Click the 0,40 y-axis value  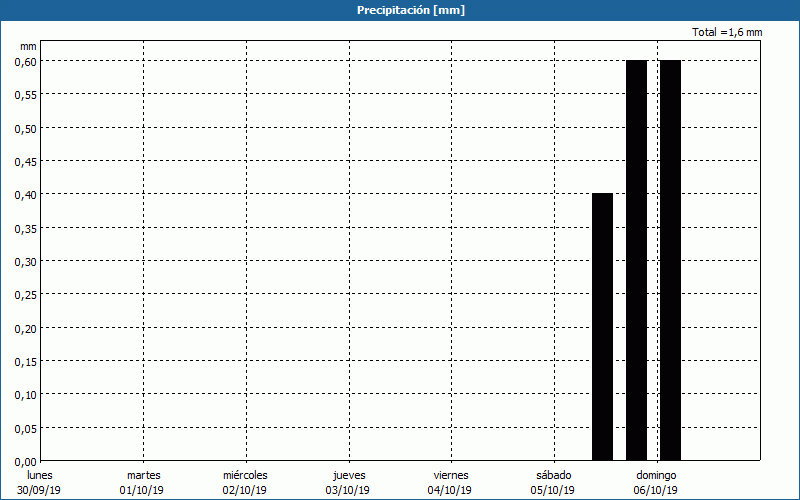point(26,195)
